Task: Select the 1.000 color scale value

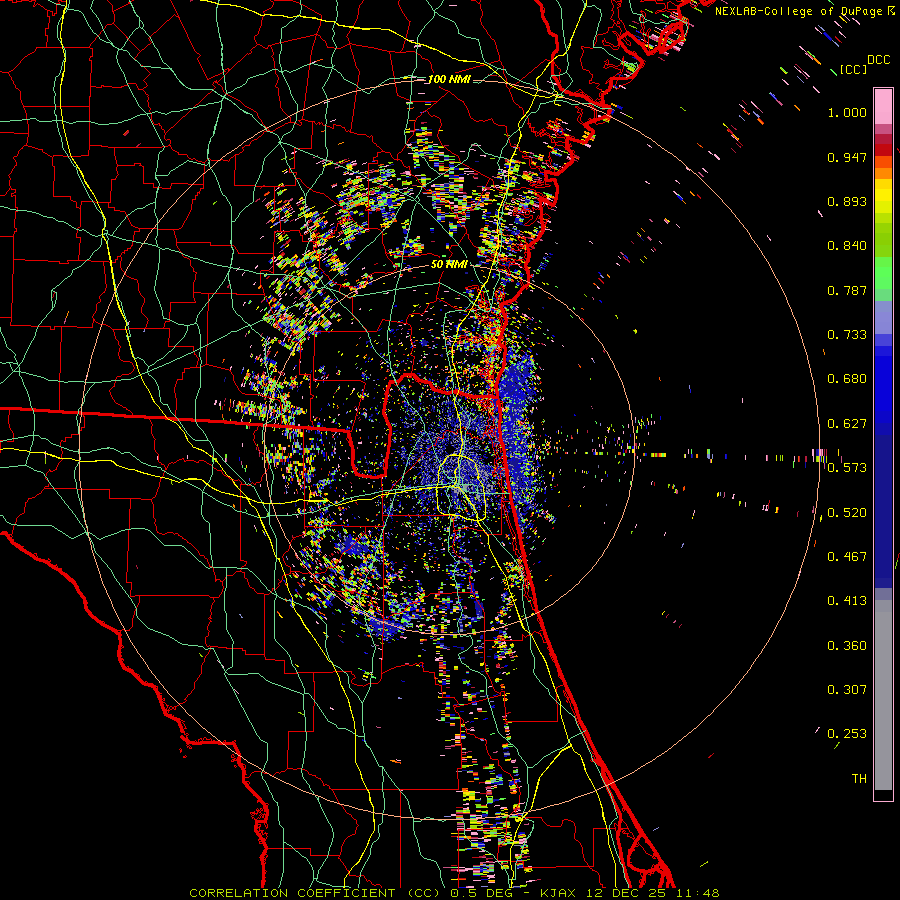Action: (847, 112)
